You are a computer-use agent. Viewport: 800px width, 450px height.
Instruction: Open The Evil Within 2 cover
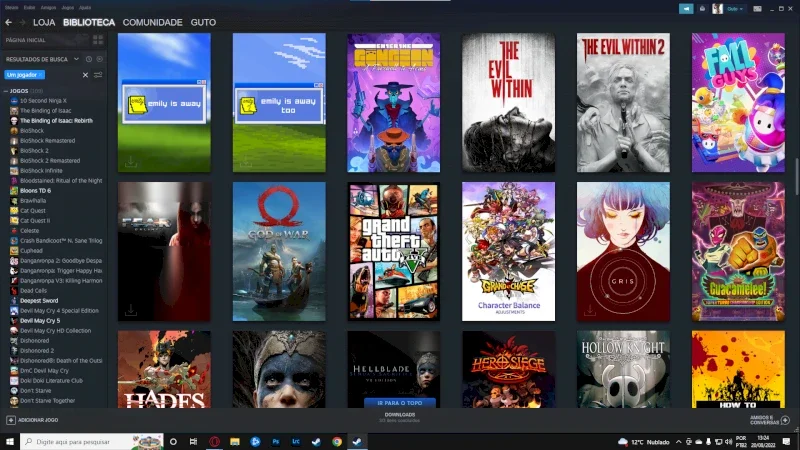coord(623,103)
